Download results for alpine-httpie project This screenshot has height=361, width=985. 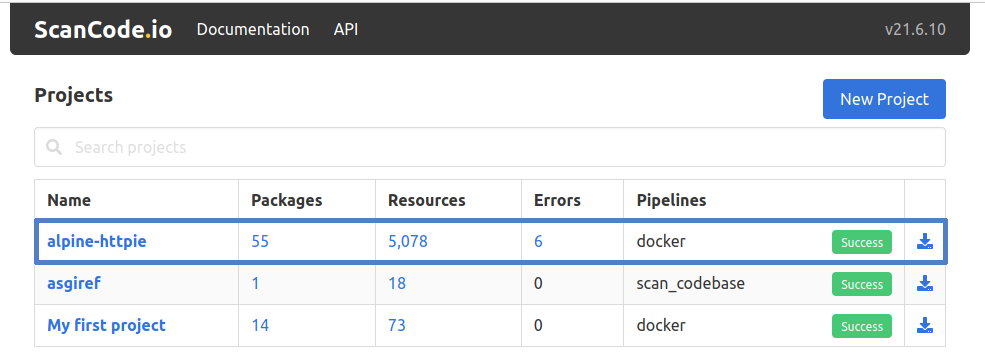924,242
